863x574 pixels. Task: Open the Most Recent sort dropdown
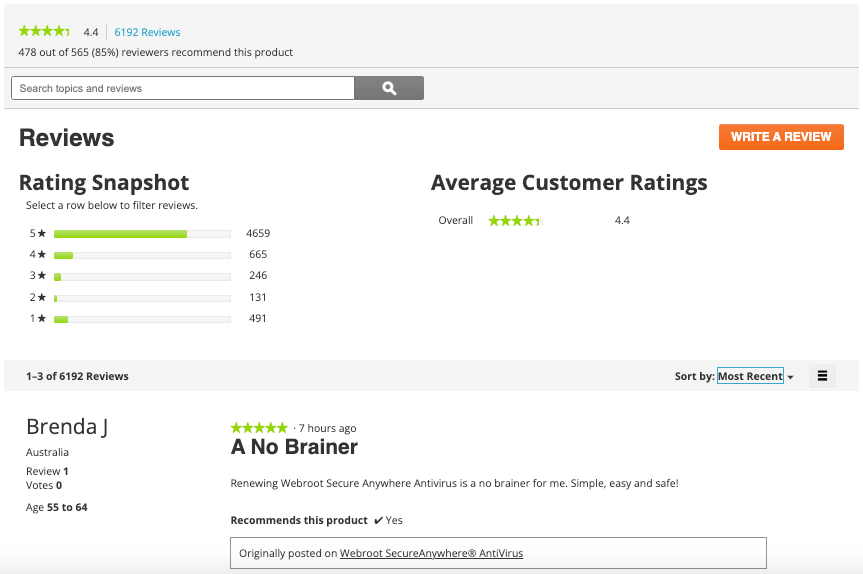point(750,376)
